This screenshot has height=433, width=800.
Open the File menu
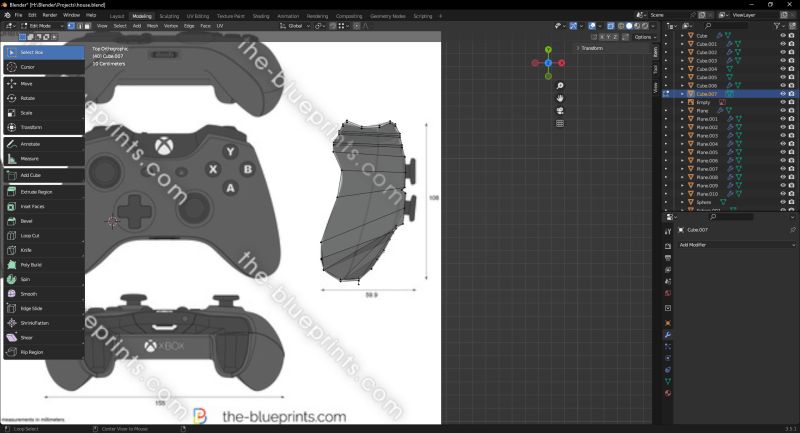pyautogui.click(x=18, y=15)
